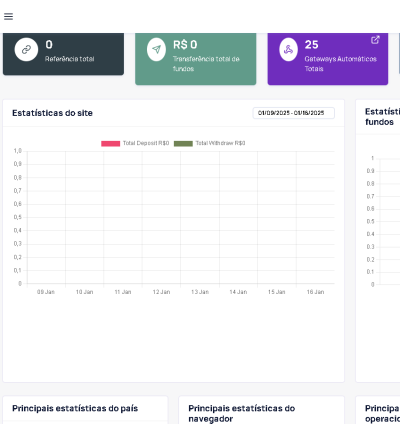The height and width of the screenshot is (424, 400).
Task: Click the 16 Jan axis label
Action: [315, 292]
